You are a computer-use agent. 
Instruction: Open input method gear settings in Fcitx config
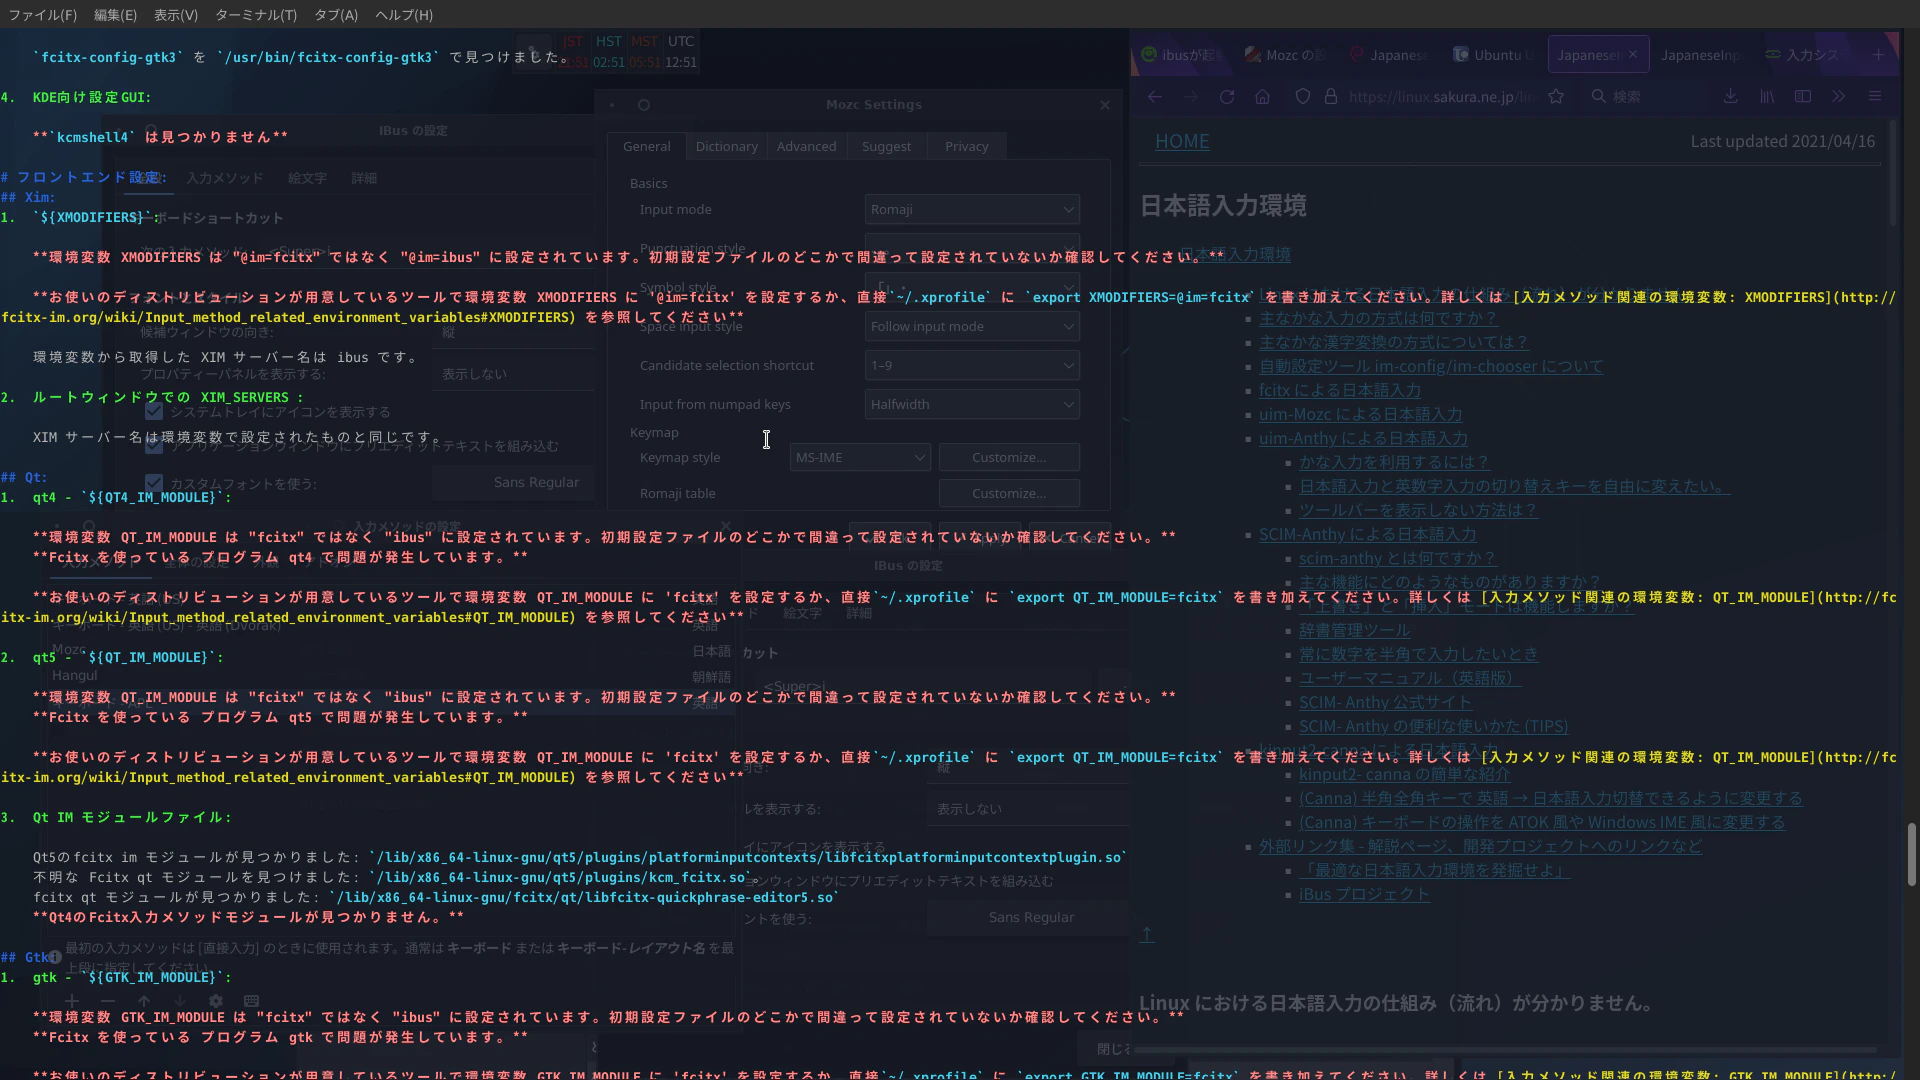(216, 1000)
